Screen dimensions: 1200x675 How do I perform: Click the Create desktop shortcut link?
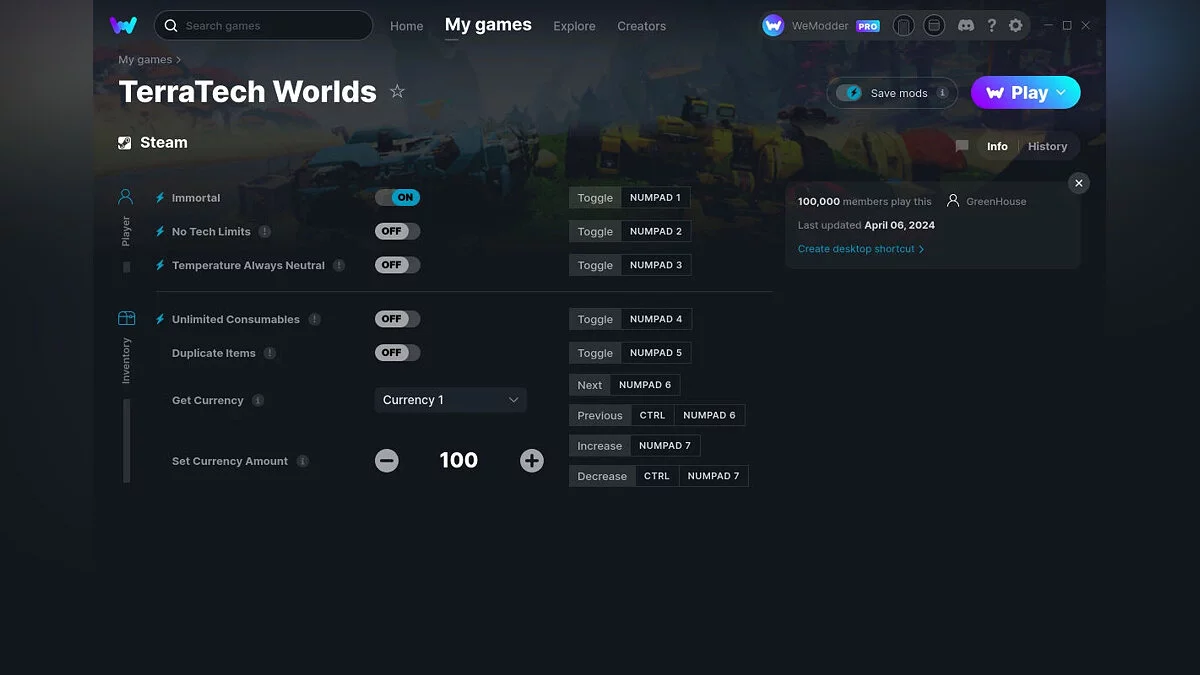point(858,248)
